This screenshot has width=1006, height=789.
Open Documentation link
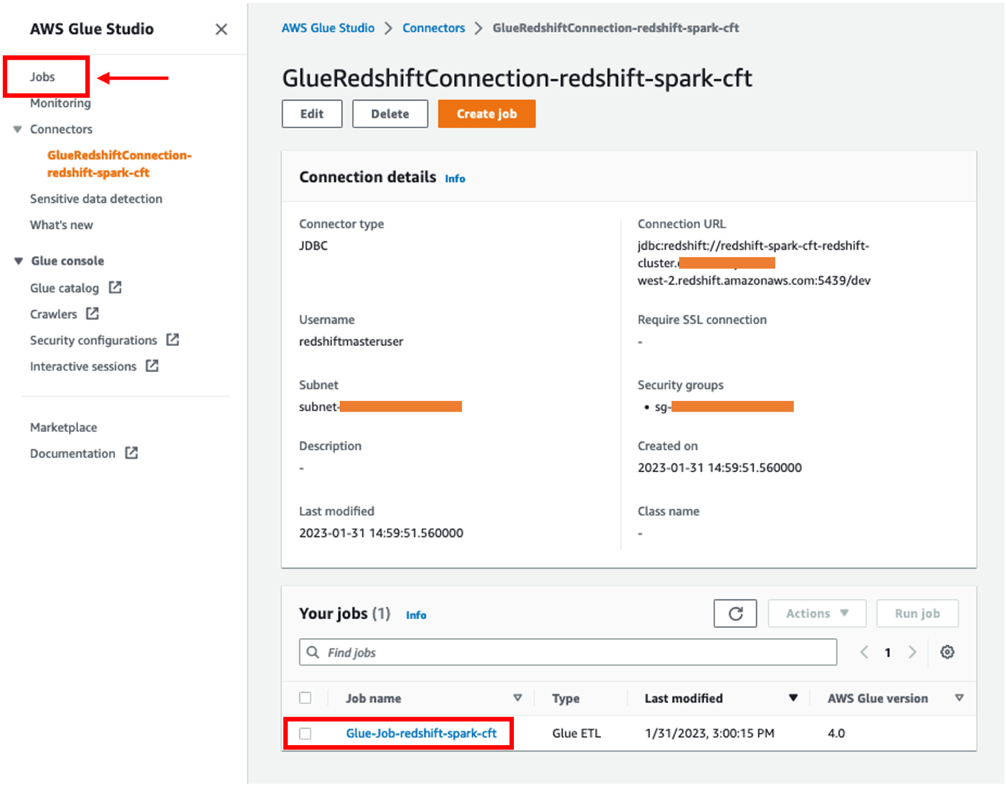tap(72, 454)
